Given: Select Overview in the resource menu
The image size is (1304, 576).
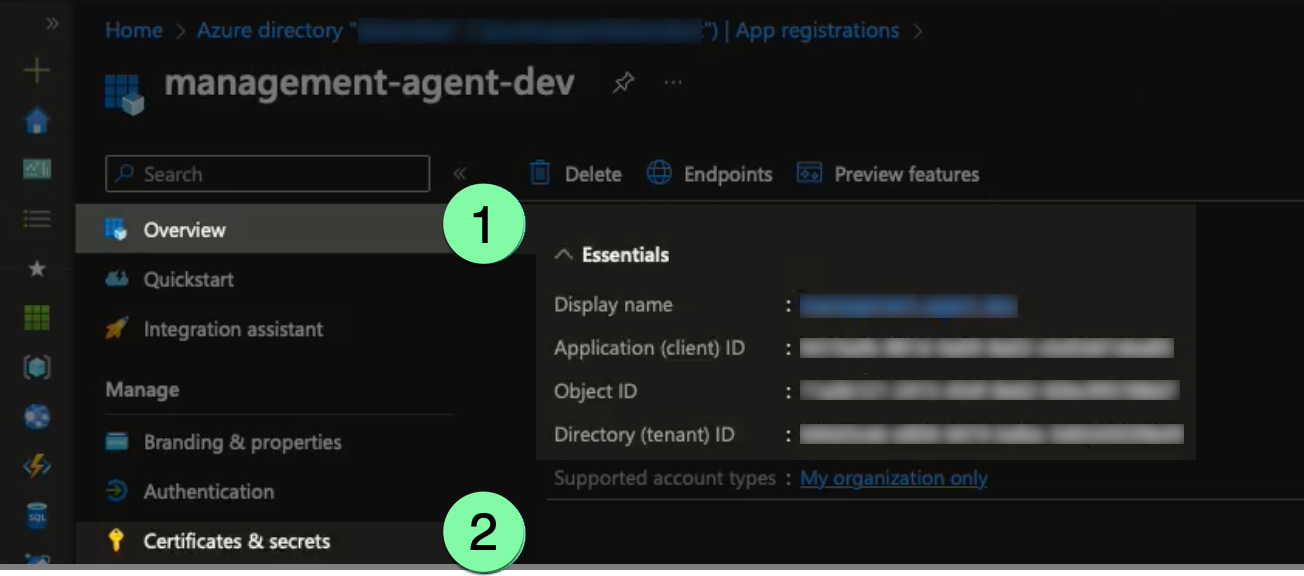Looking at the screenshot, I should click(184, 230).
